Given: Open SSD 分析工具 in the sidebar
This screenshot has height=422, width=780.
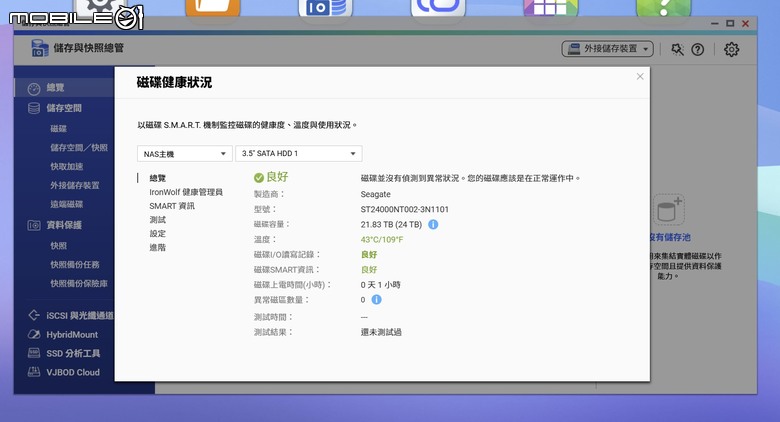Looking at the screenshot, I should pyautogui.click(x=73, y=354).
